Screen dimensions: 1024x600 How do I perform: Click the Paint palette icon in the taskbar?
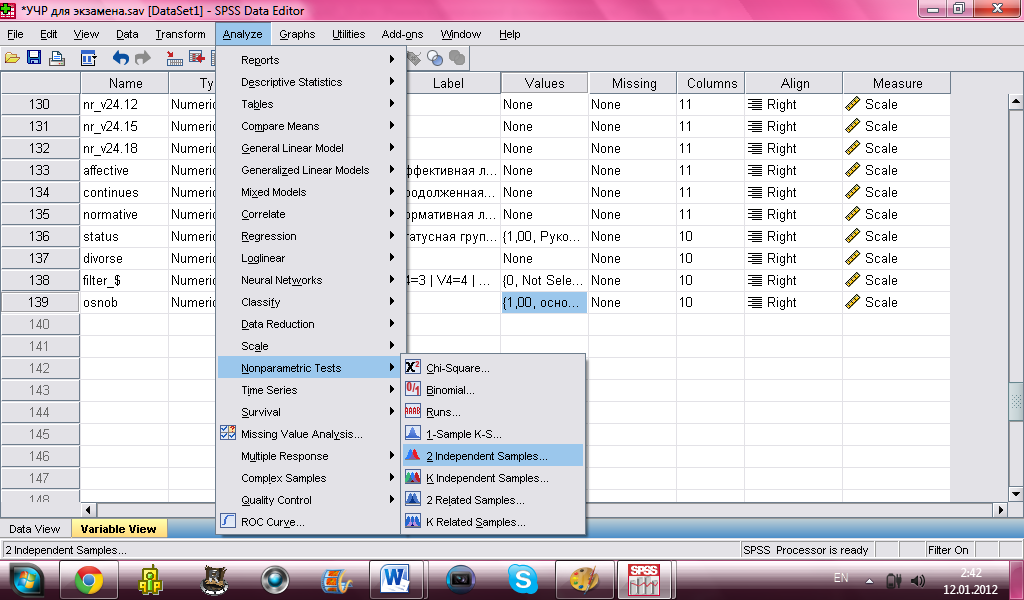(584, 580)
